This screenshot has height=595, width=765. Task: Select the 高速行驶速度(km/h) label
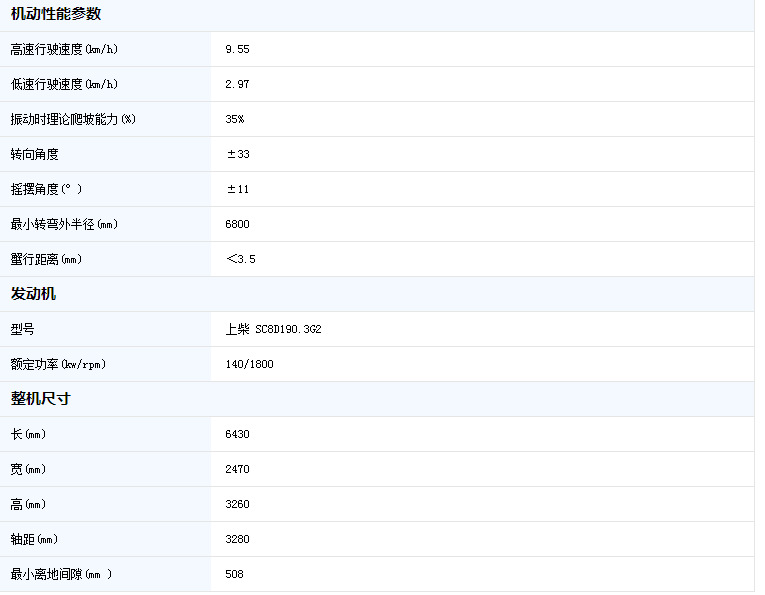click(64, 49)
